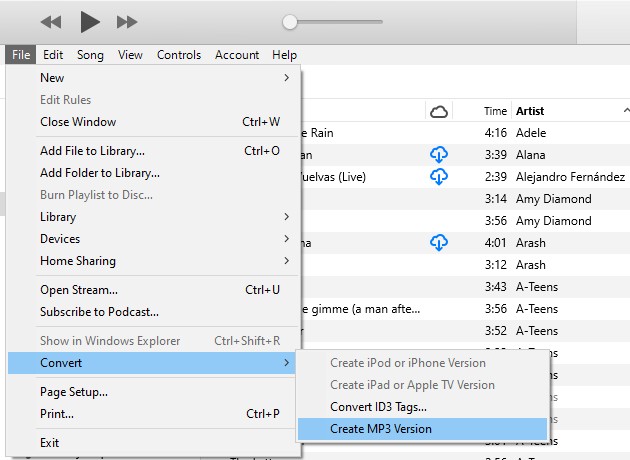630x460 pixels.
Task: Click cloud download icon for Arash track
Action: pyautogui.click(x=438, y=242)
